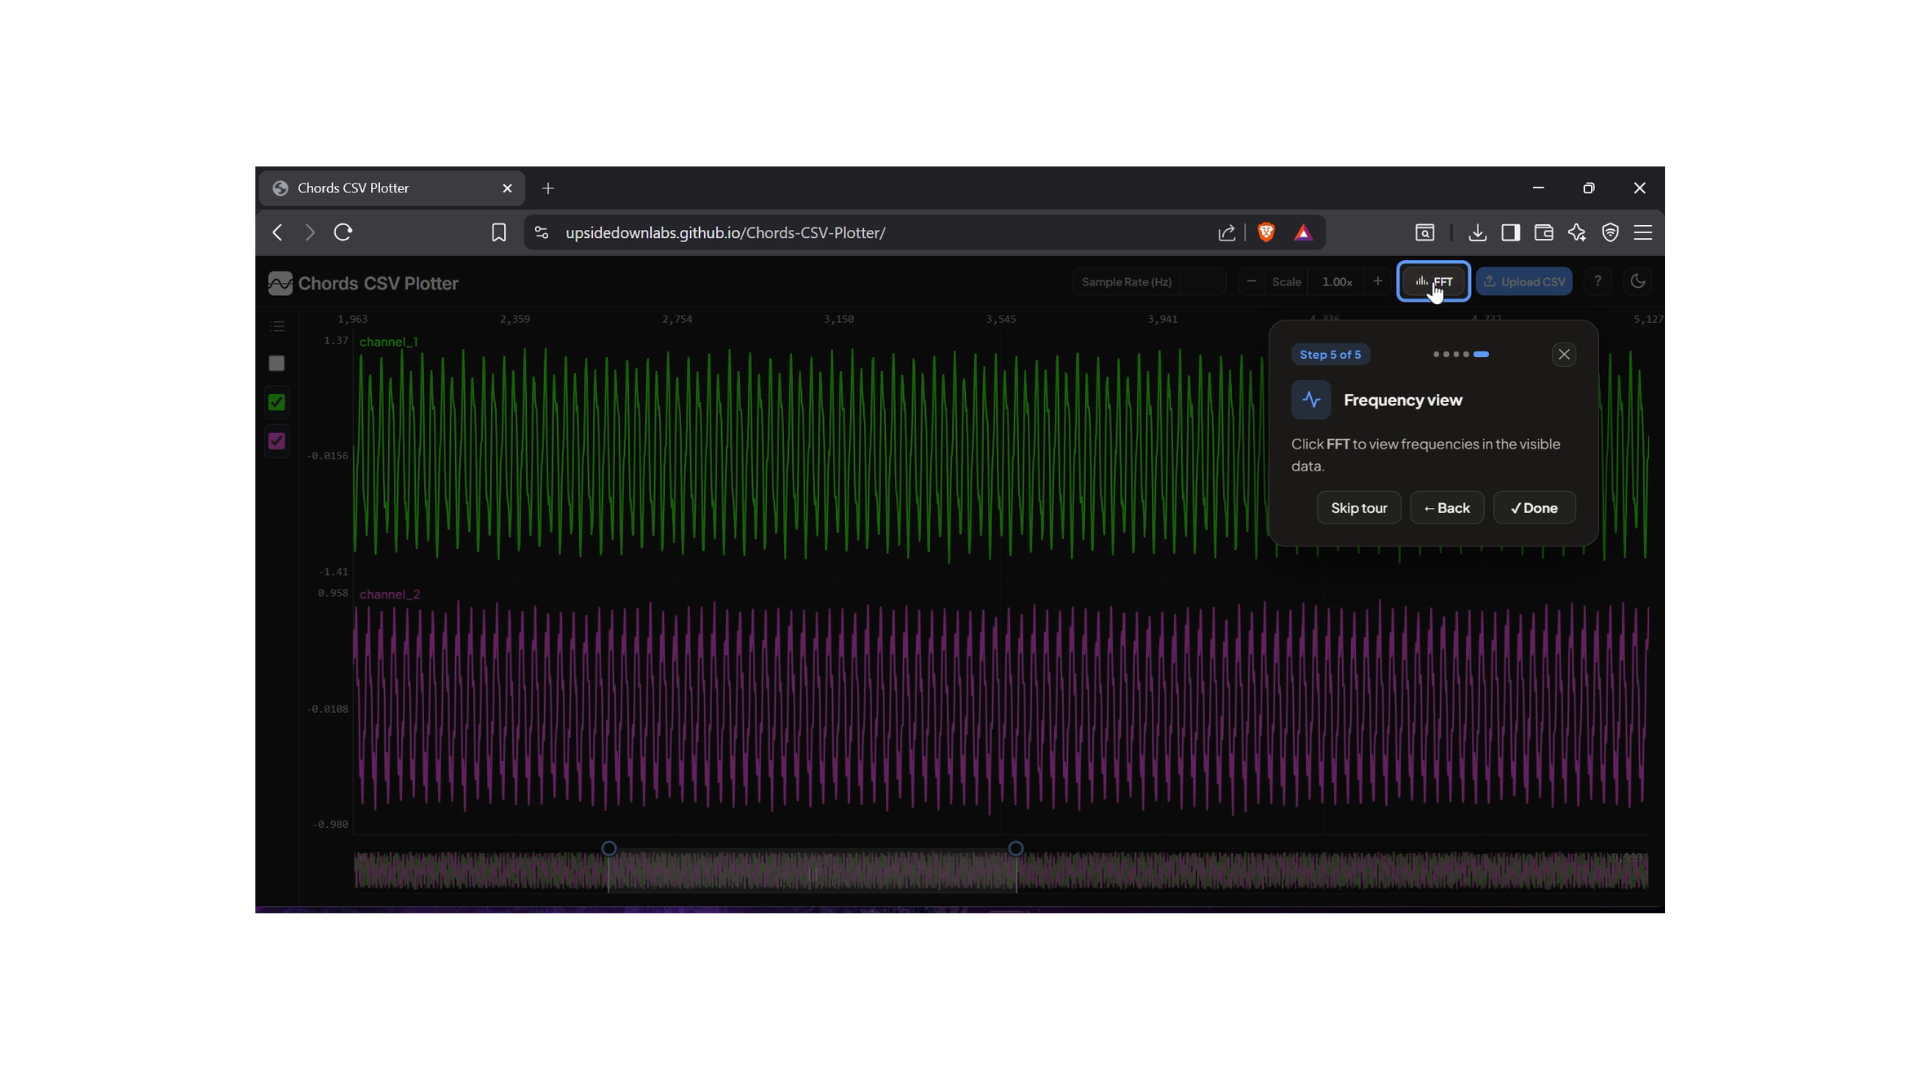Viewport: 1920px width, 1080px height.
Task: Open the Brave Wallet icon
Action: [x=1544, y=233]
